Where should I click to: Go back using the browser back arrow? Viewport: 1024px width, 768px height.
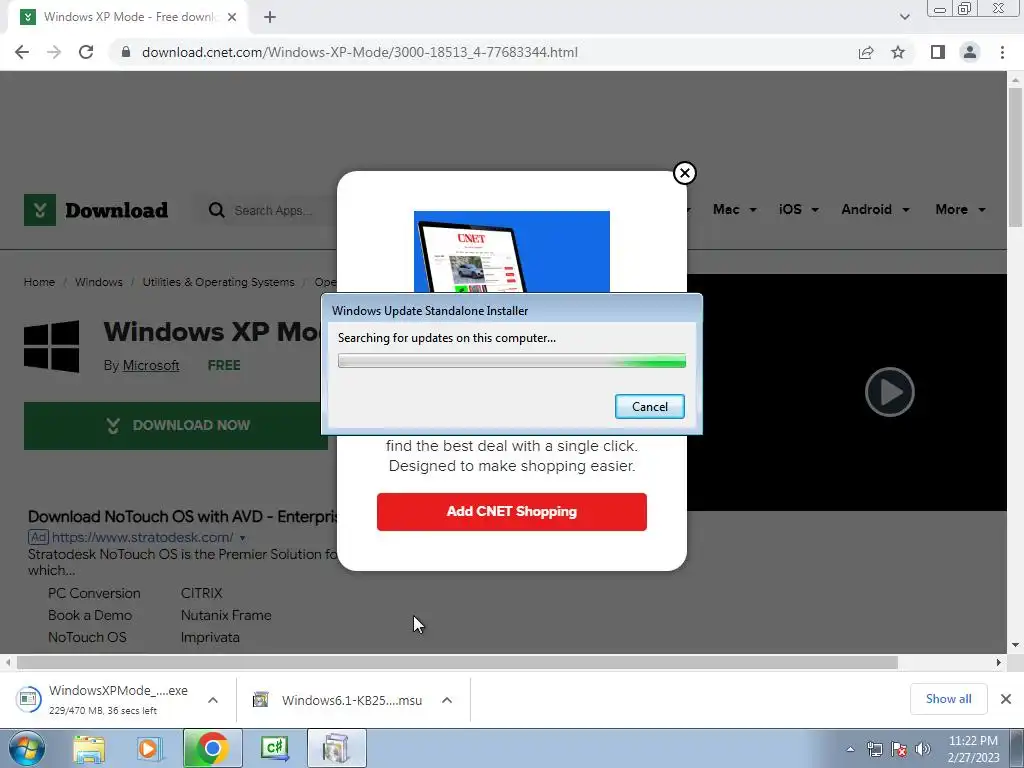click(22, 52)
